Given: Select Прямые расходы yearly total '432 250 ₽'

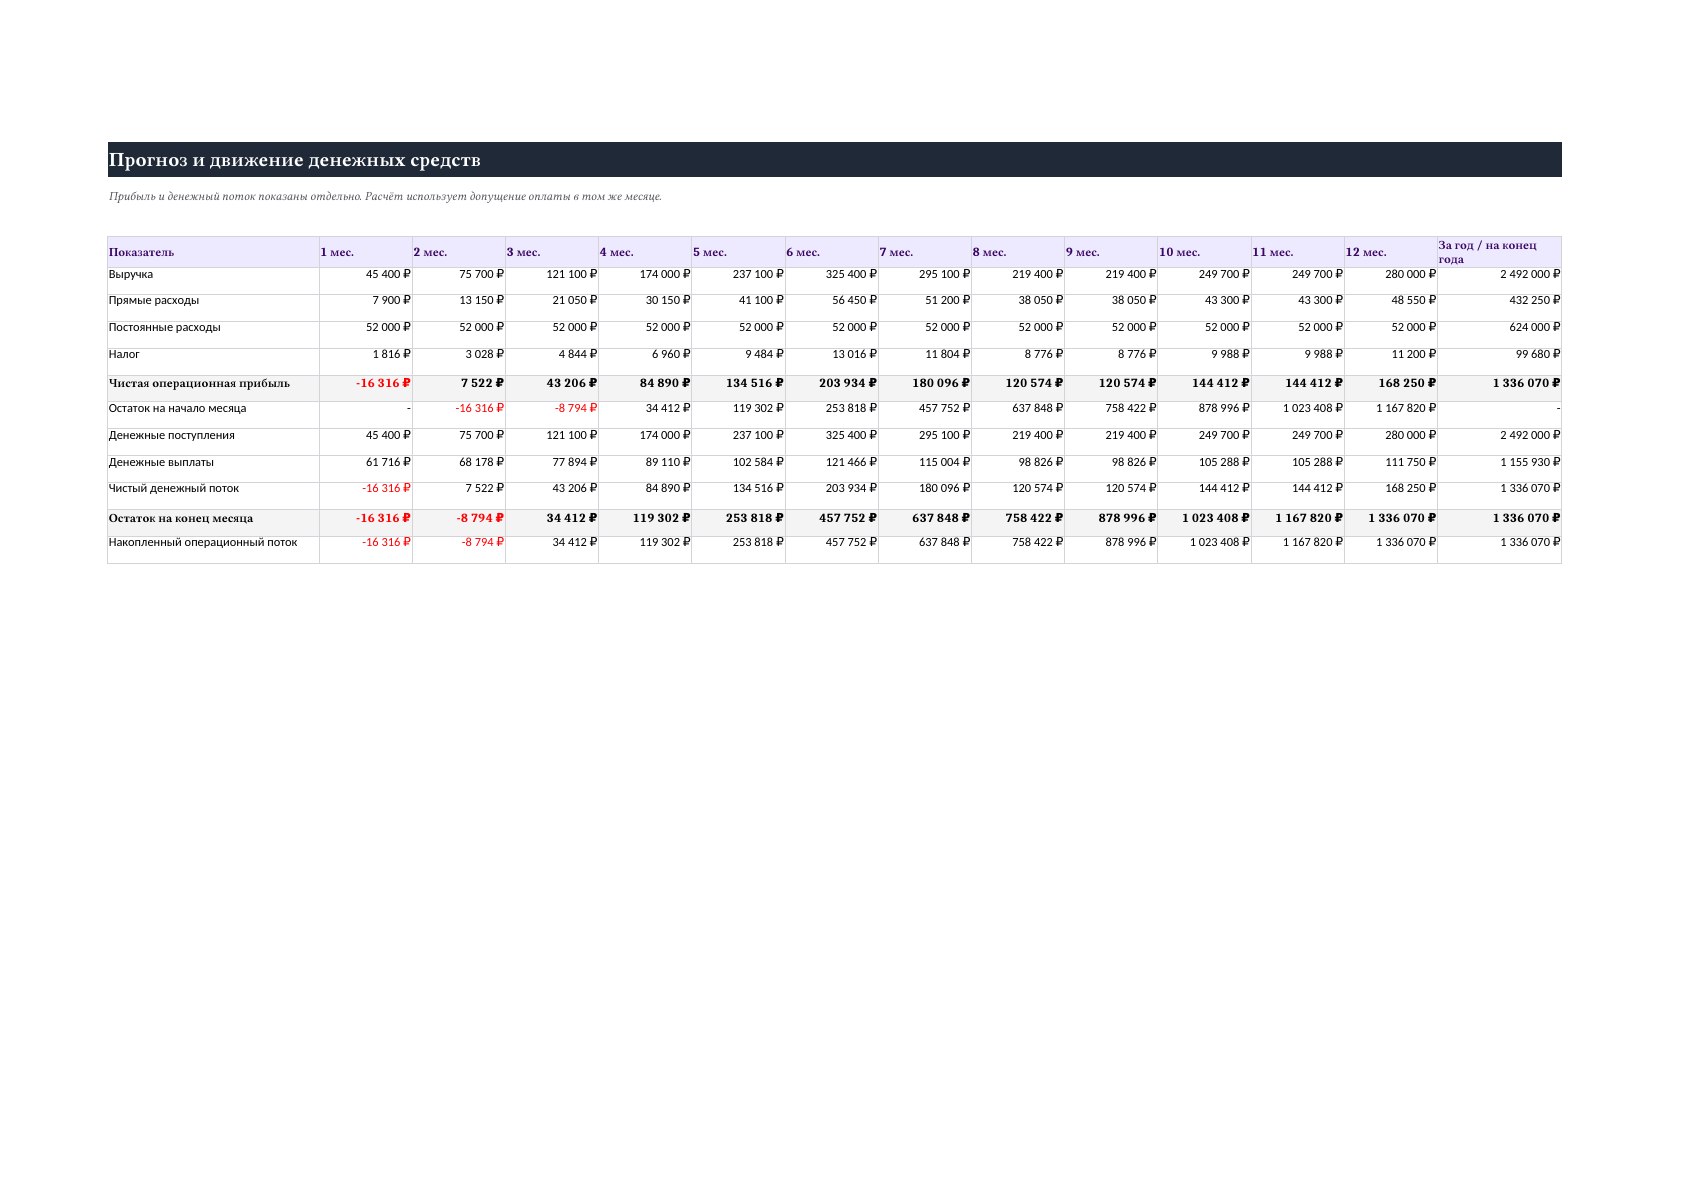Looking at the screenshot, I should pyautogui.click(x=1535, y=300).
